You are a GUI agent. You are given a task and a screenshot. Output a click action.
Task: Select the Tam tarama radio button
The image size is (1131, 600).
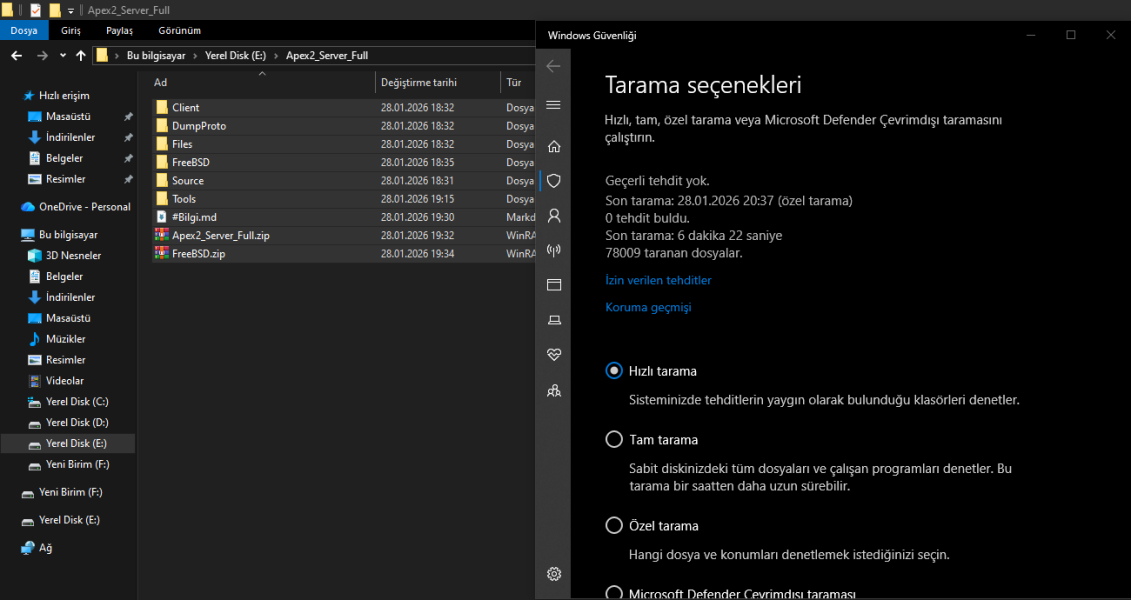click(614, 440)
